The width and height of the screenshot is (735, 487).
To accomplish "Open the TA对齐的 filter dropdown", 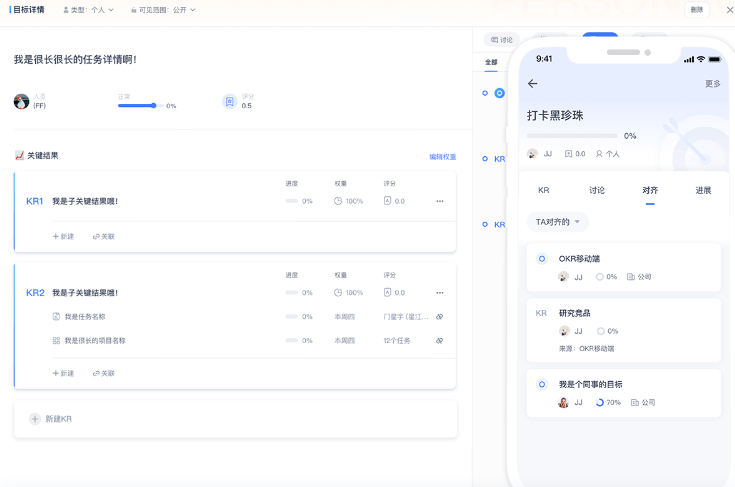I will (557, 222).
